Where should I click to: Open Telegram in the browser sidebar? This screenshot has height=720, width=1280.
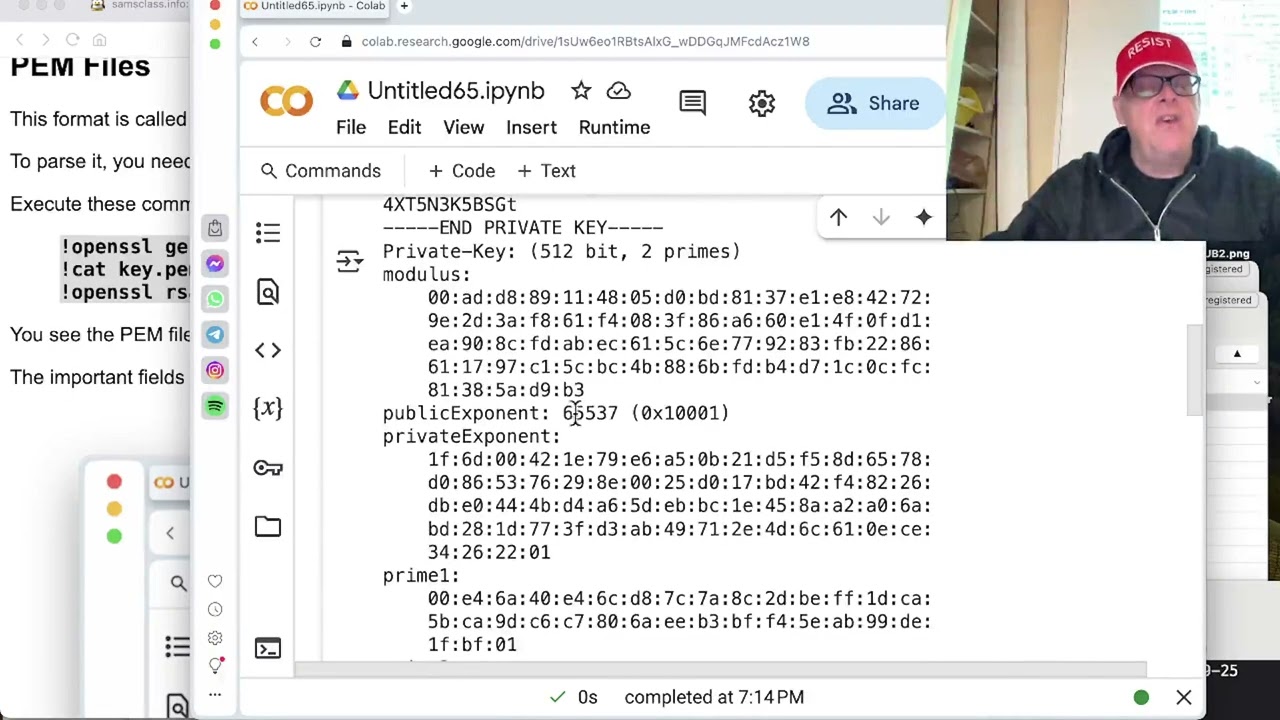coord(215,335)
